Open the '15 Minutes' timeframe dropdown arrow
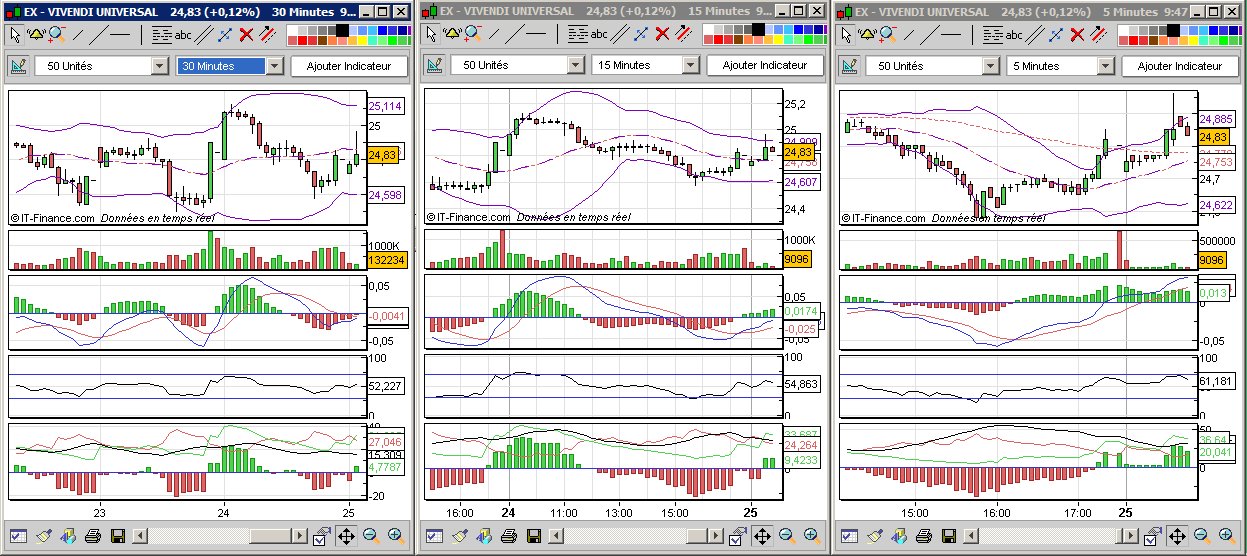The height and width of the screenshot is (556, 1247). point(689,66)
